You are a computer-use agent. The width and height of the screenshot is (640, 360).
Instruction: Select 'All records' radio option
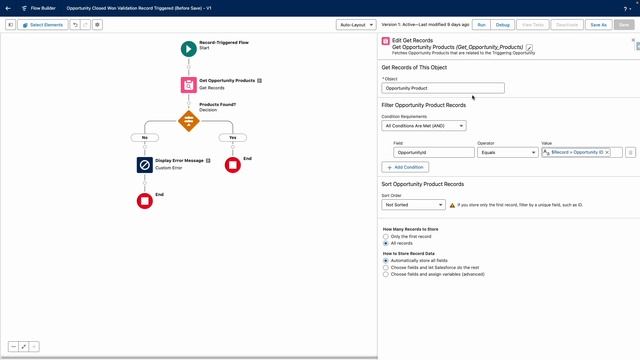(x=386, y=243)
